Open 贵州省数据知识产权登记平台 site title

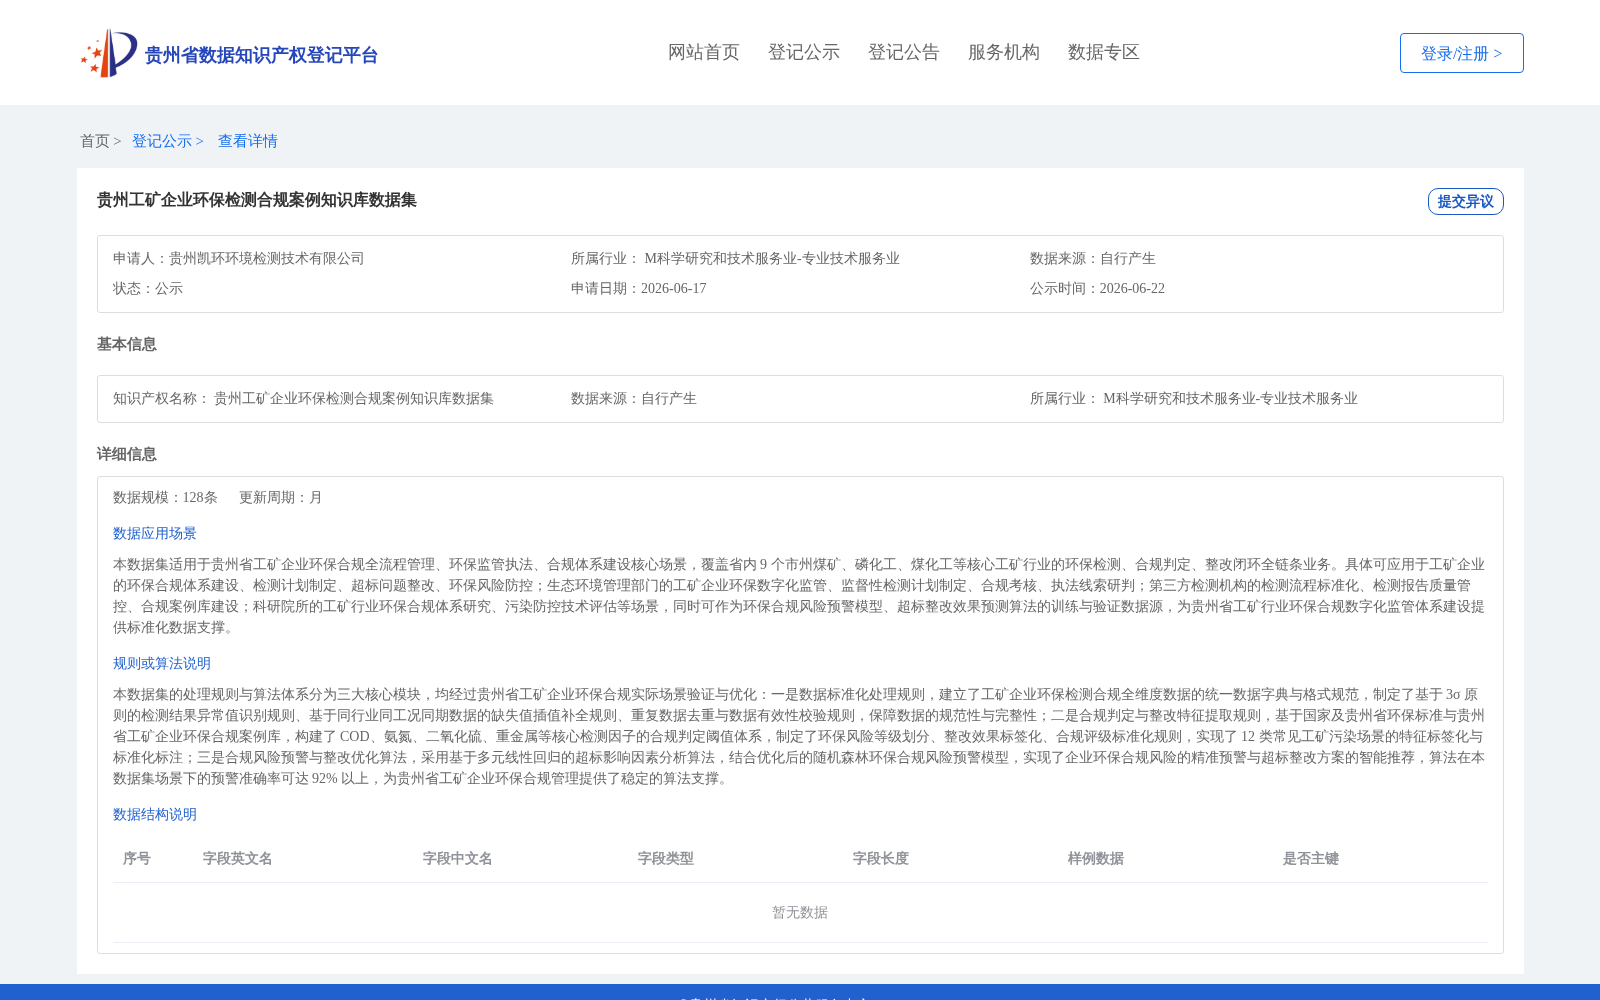(261, 55)
